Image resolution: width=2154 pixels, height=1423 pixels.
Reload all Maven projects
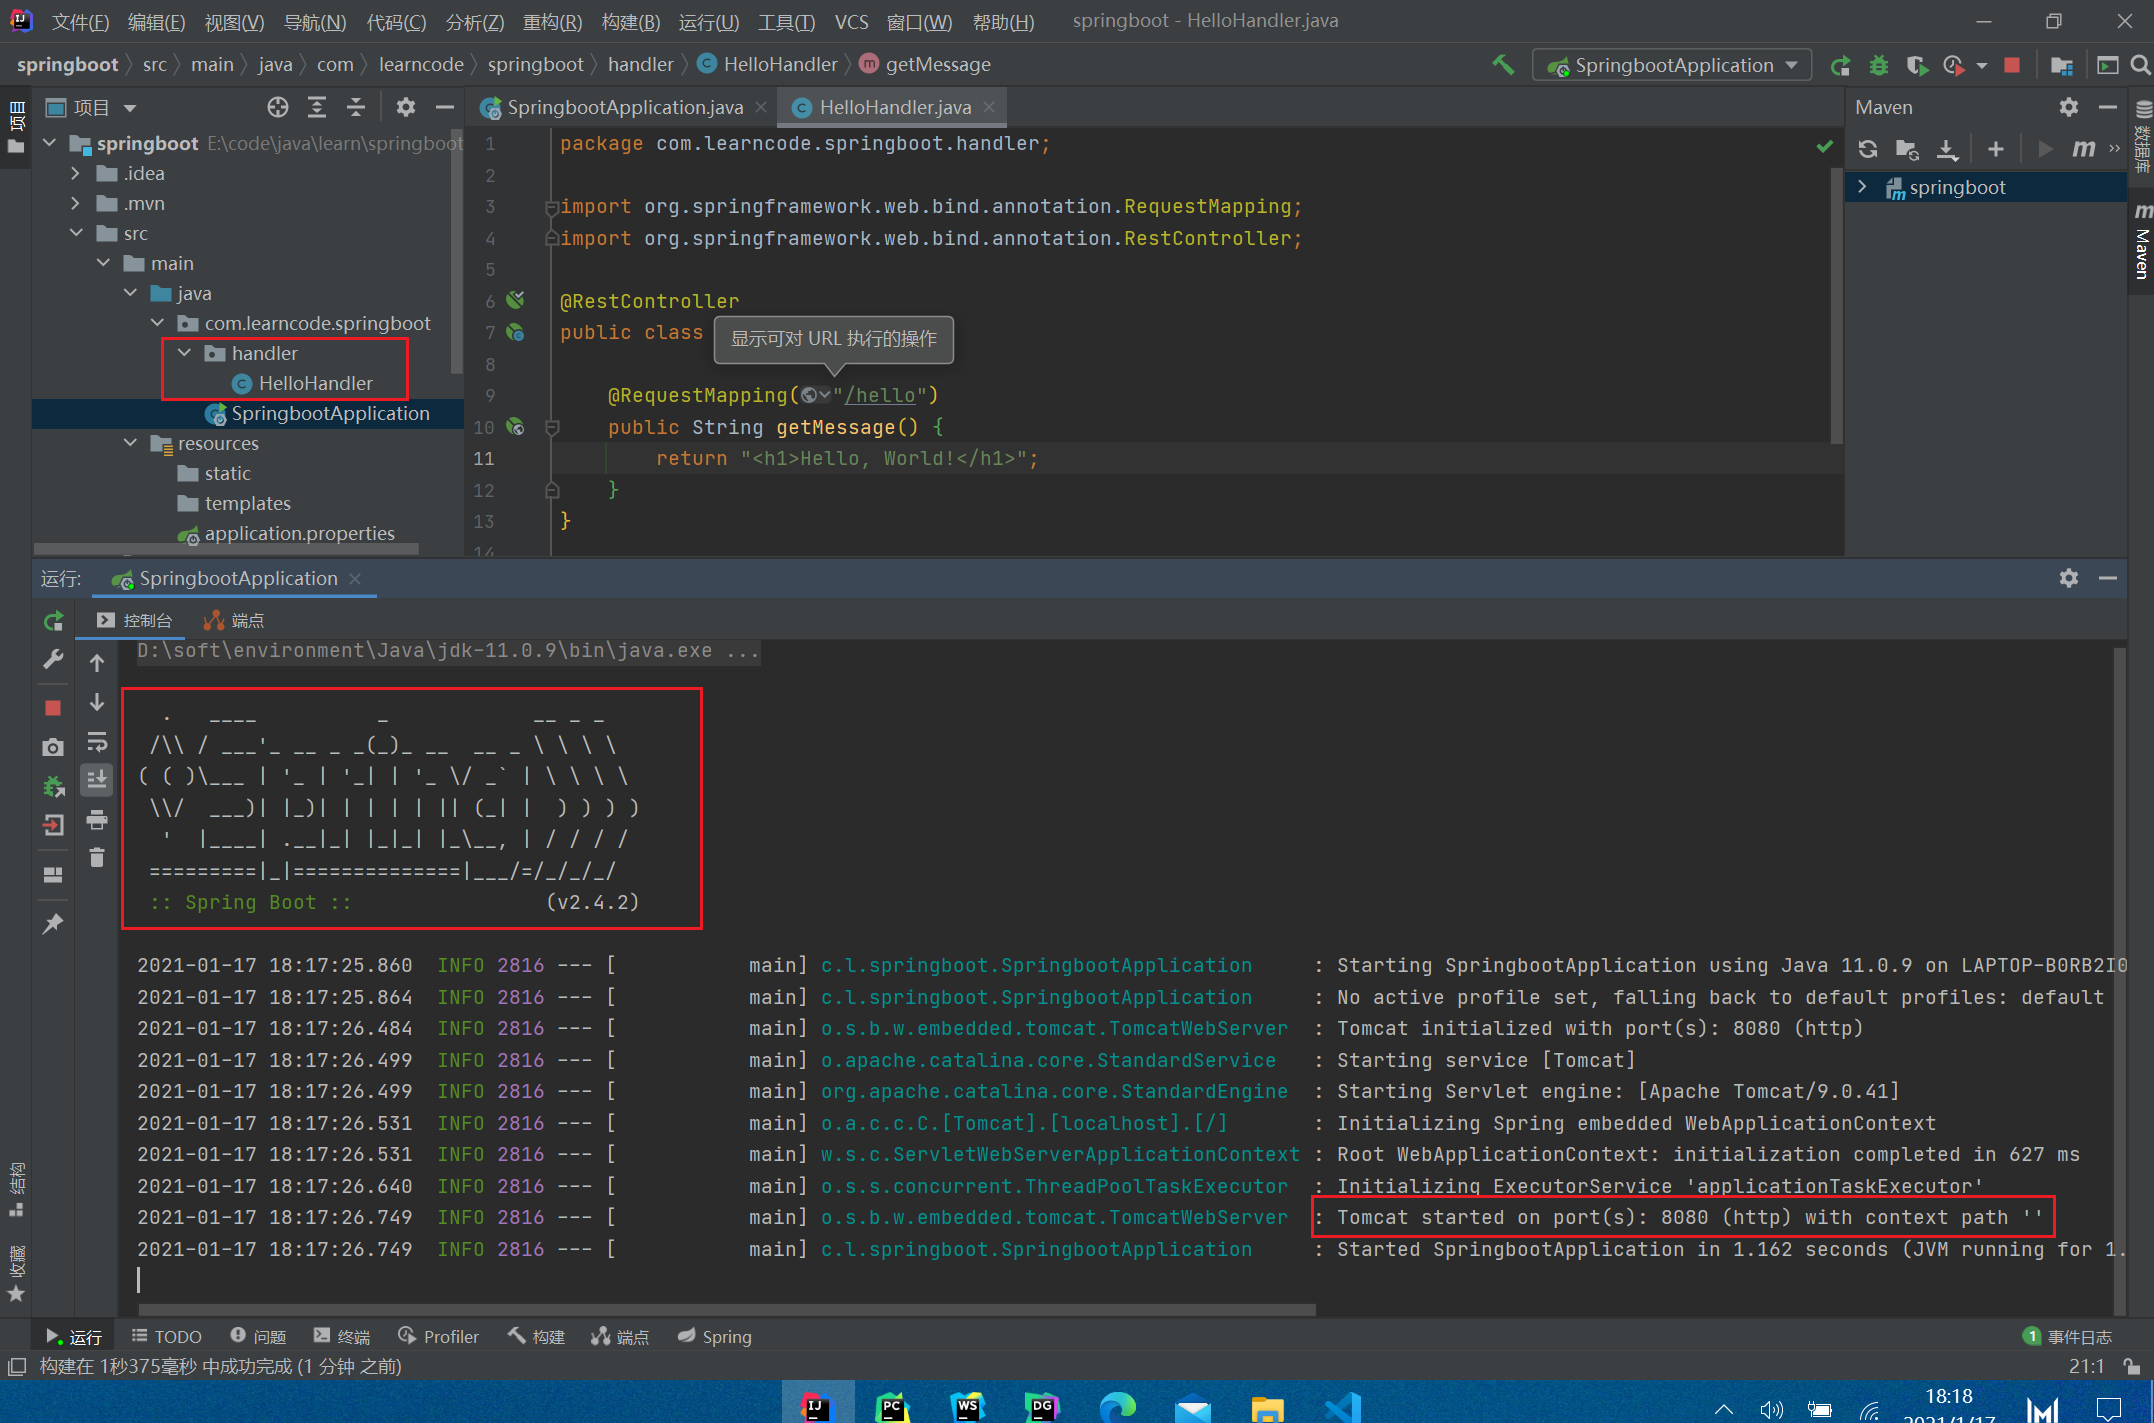tap(1867, 149)
